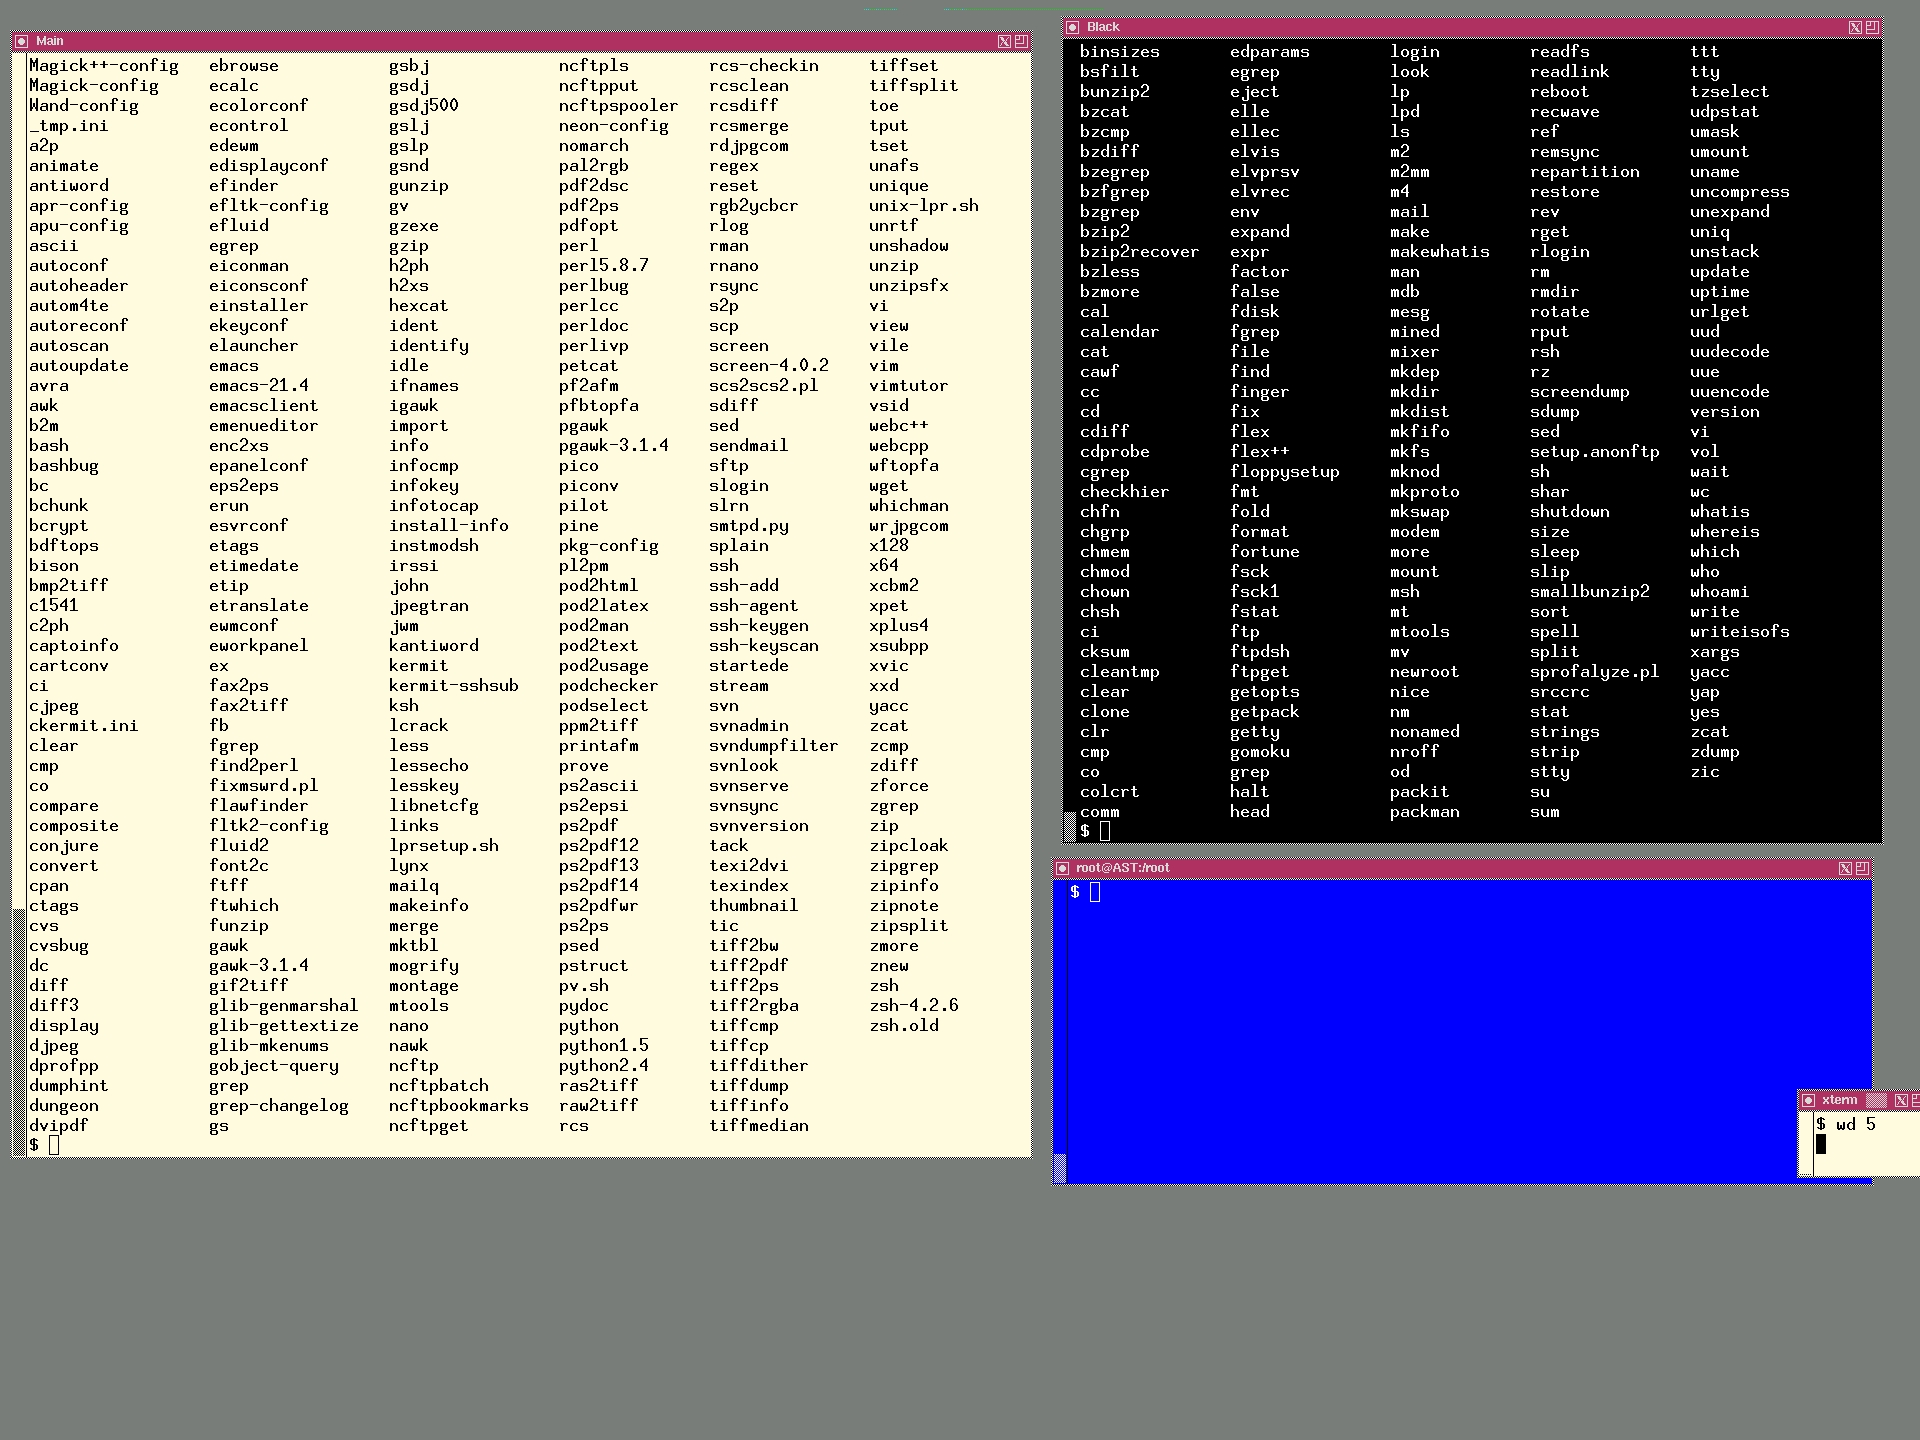The image size is (1920, 1440).
Task: Focus the Black terminal's bottom prompt
Action: (x=1104, y=831)
